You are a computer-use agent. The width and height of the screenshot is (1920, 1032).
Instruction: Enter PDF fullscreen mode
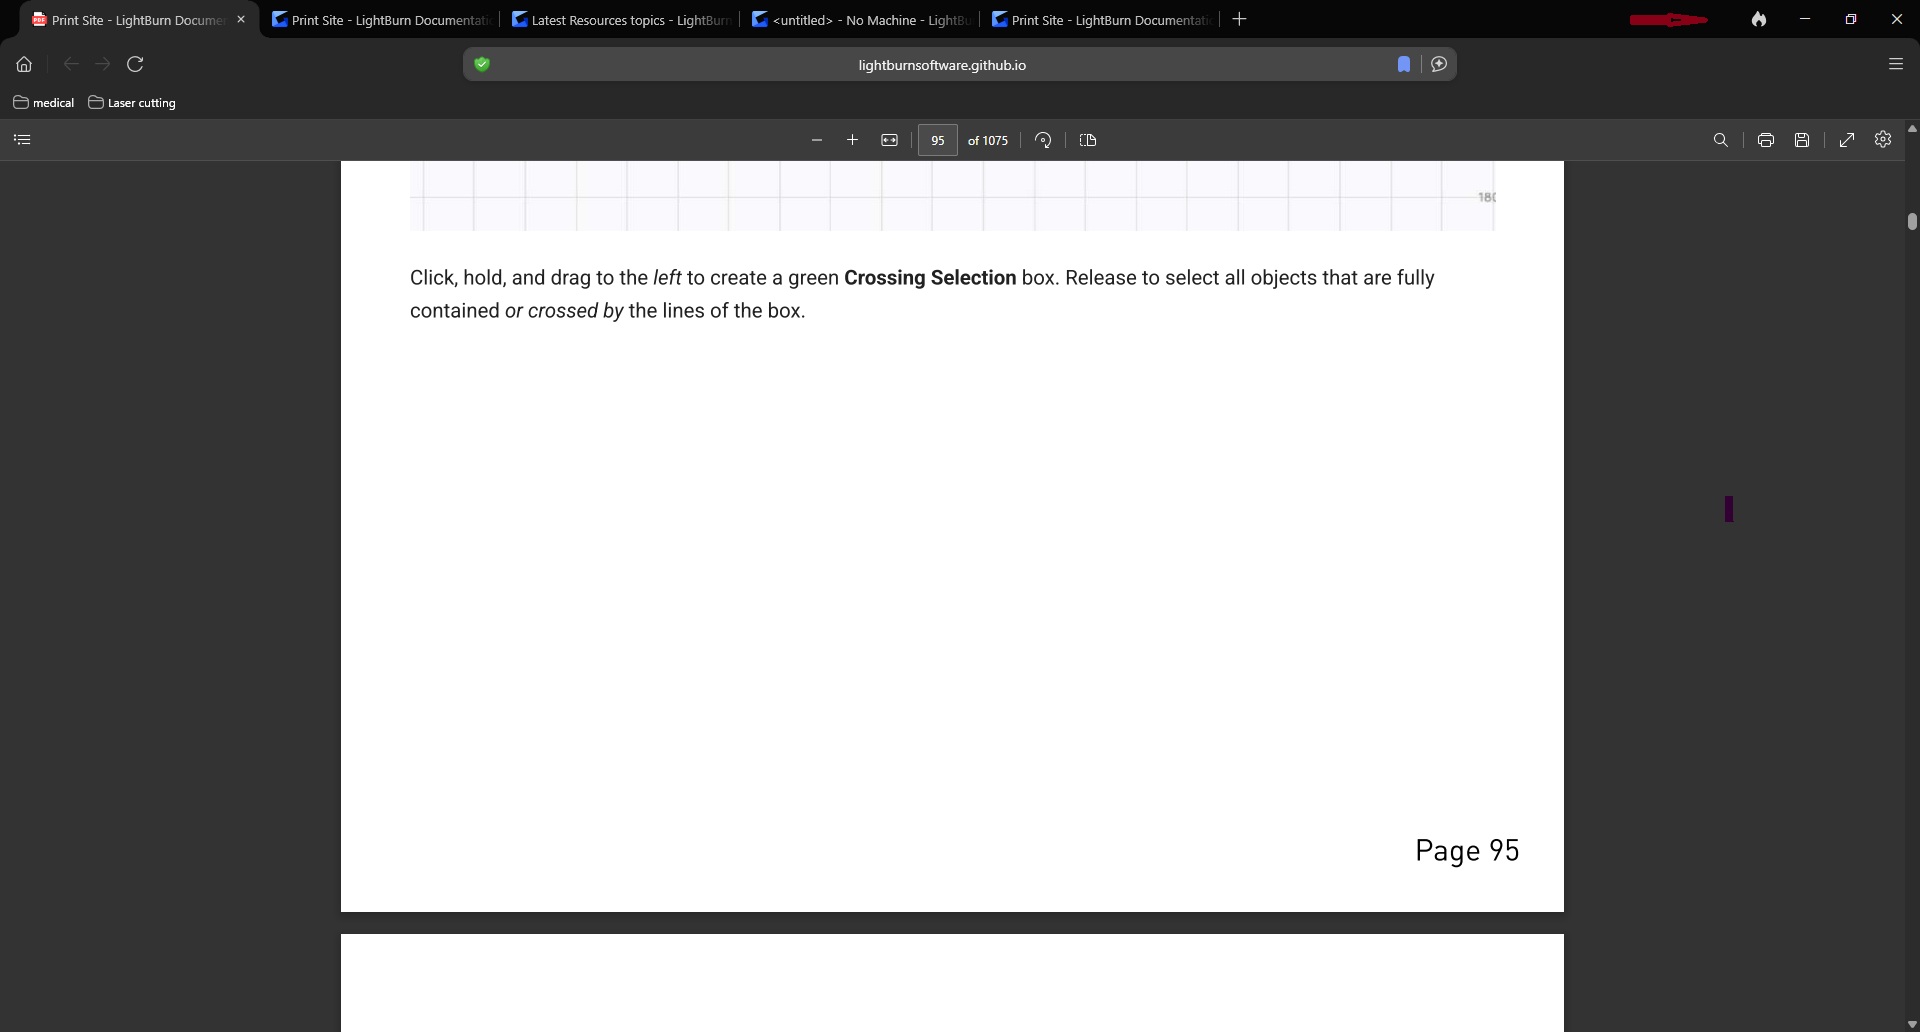pyautogui.click(x=1847, y=140)
